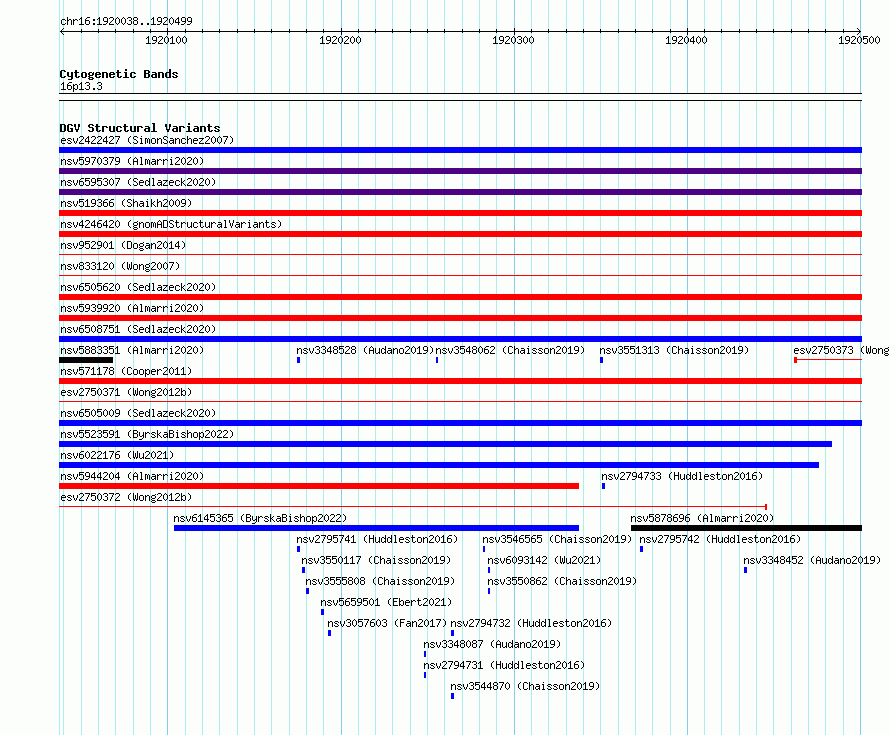Select nsv5939920 (Almarri2020) label
The height and width of the screenshot is (735, 890).
[x=132, y=308]
